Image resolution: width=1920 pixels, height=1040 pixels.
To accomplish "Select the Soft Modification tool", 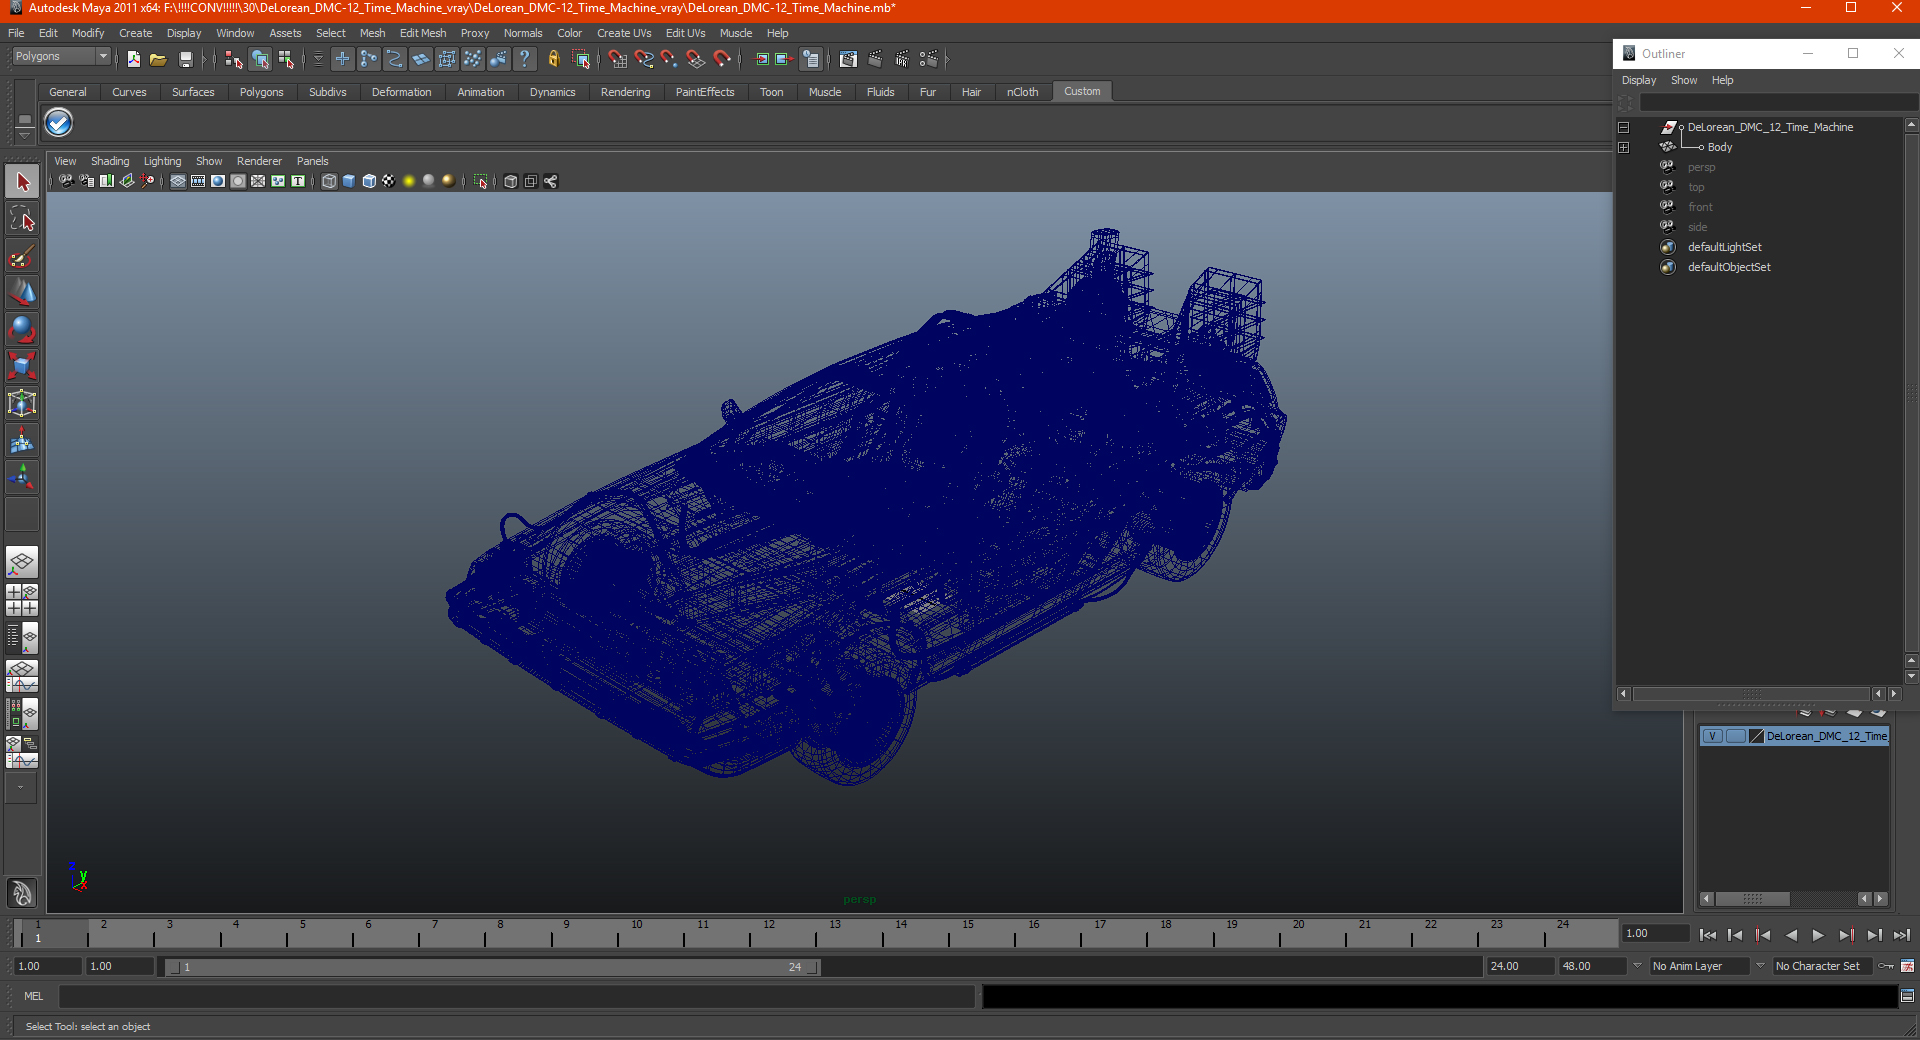I will tap(22, 440).
